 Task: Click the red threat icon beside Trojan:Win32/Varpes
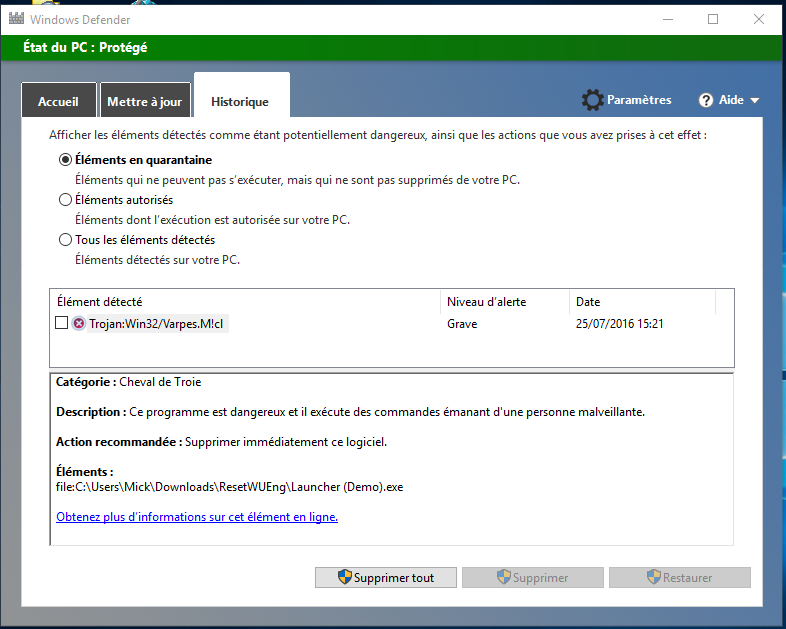coord(79,323)
